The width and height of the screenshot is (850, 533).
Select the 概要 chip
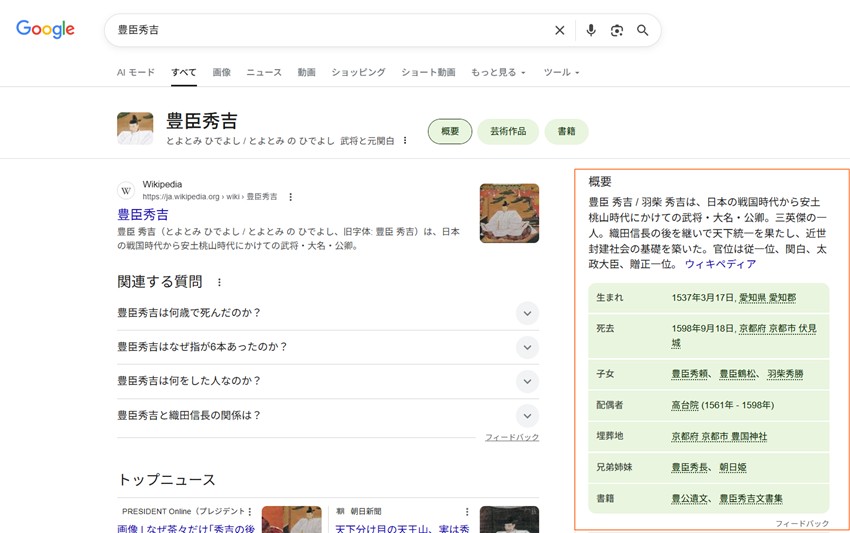(x=450, y=131)
